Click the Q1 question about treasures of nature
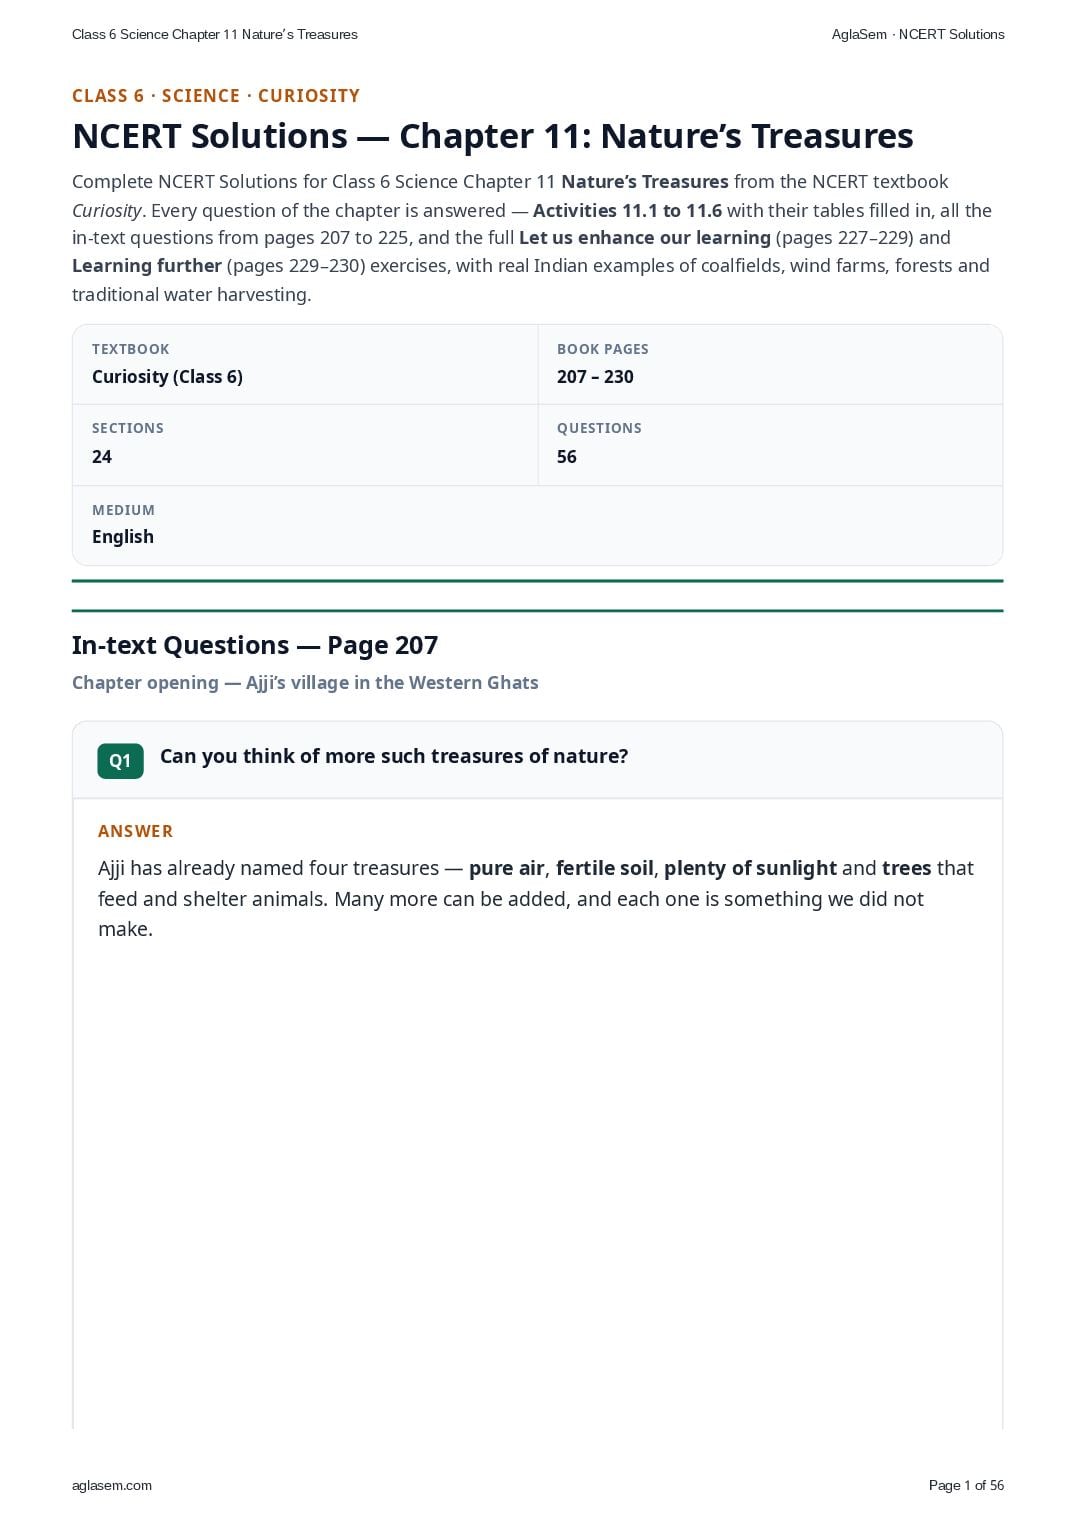Image resolution: width=1076 pixels, height=1522 pixels. [394, 756]
